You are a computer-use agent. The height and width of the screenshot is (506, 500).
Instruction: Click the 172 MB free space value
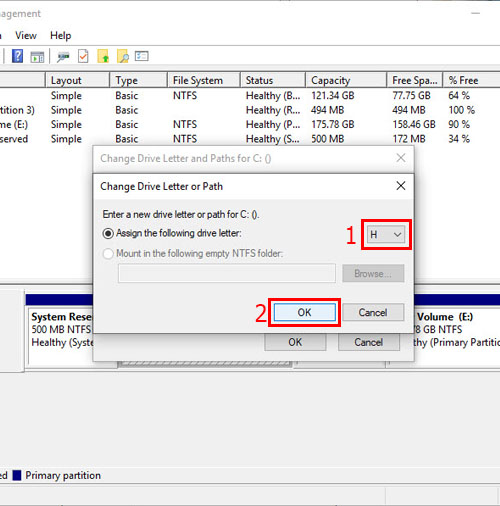pyautogui.click(x=409, y=139)
